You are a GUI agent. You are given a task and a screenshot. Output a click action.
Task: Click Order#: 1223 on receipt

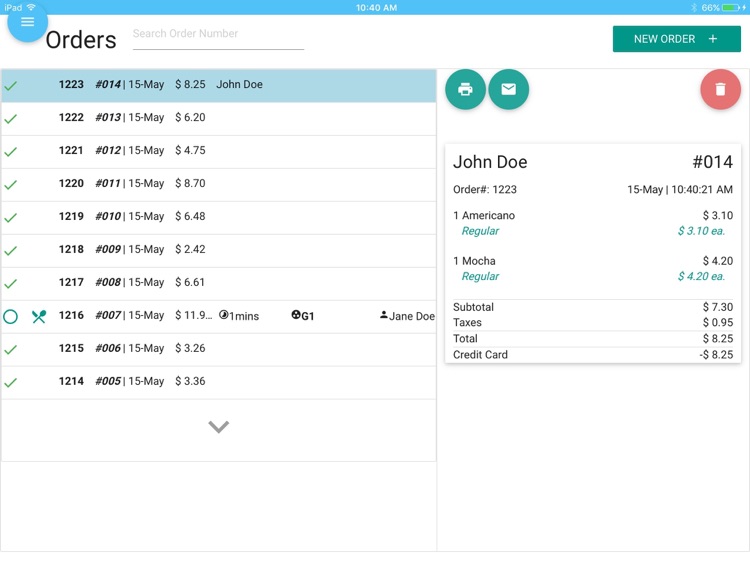pos(485,189)
